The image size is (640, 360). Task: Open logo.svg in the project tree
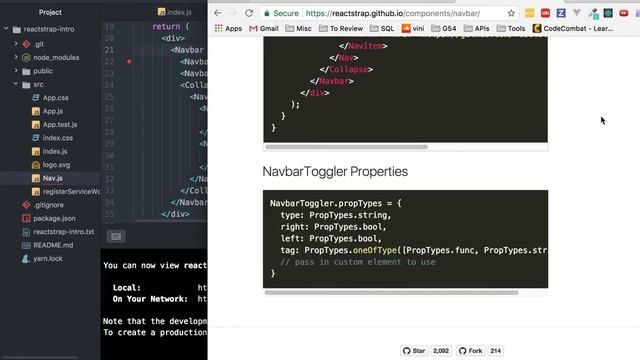click(51, 165)
